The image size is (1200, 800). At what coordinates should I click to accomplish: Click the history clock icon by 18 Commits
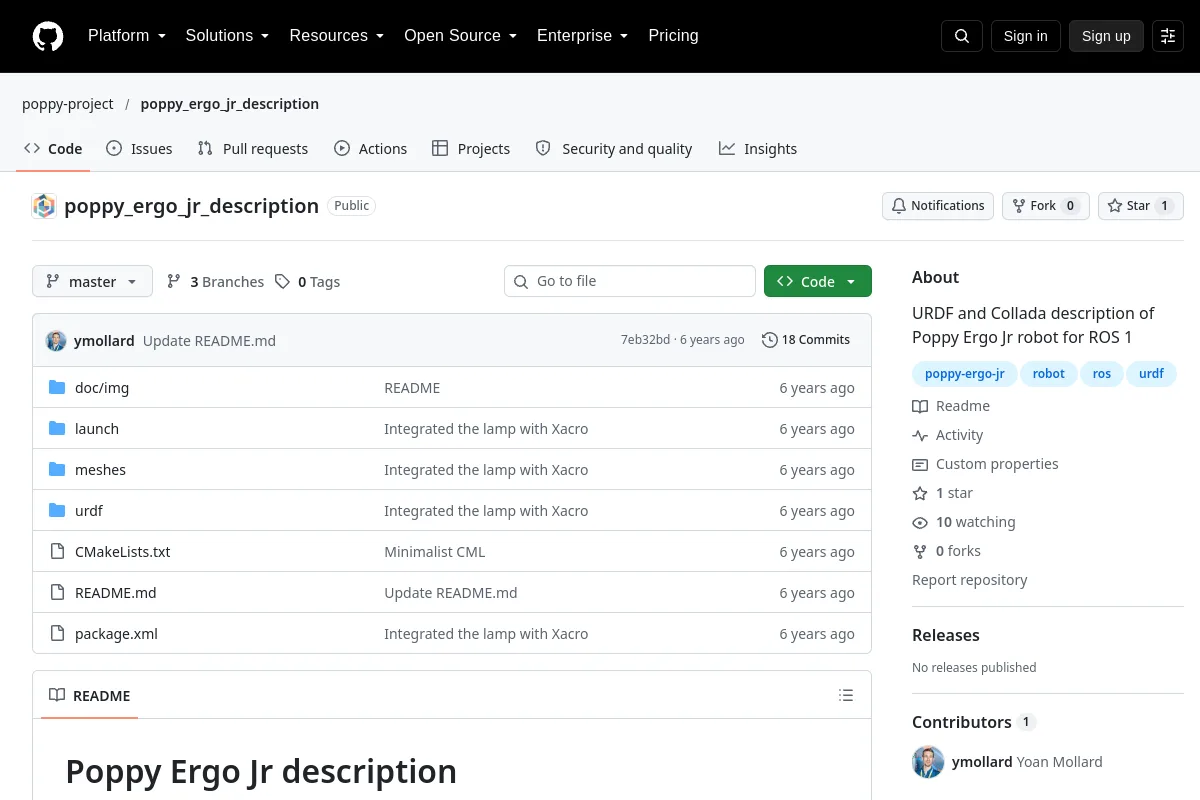769,340
